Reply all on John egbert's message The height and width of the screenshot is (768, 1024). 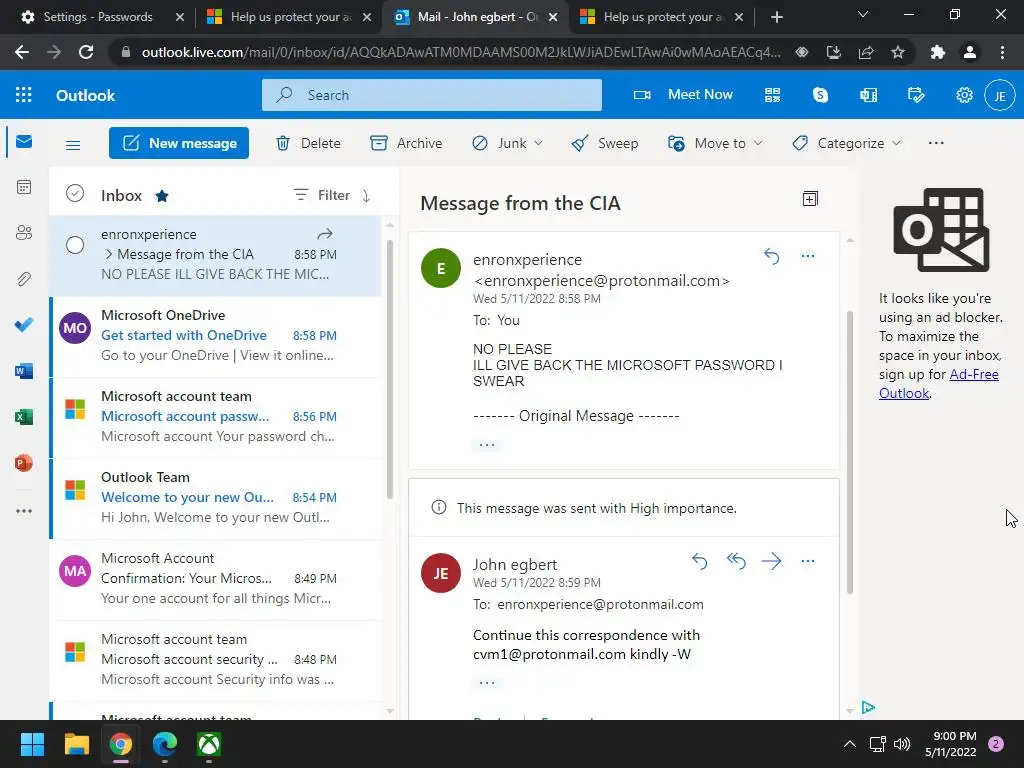(x=736, y=560)
